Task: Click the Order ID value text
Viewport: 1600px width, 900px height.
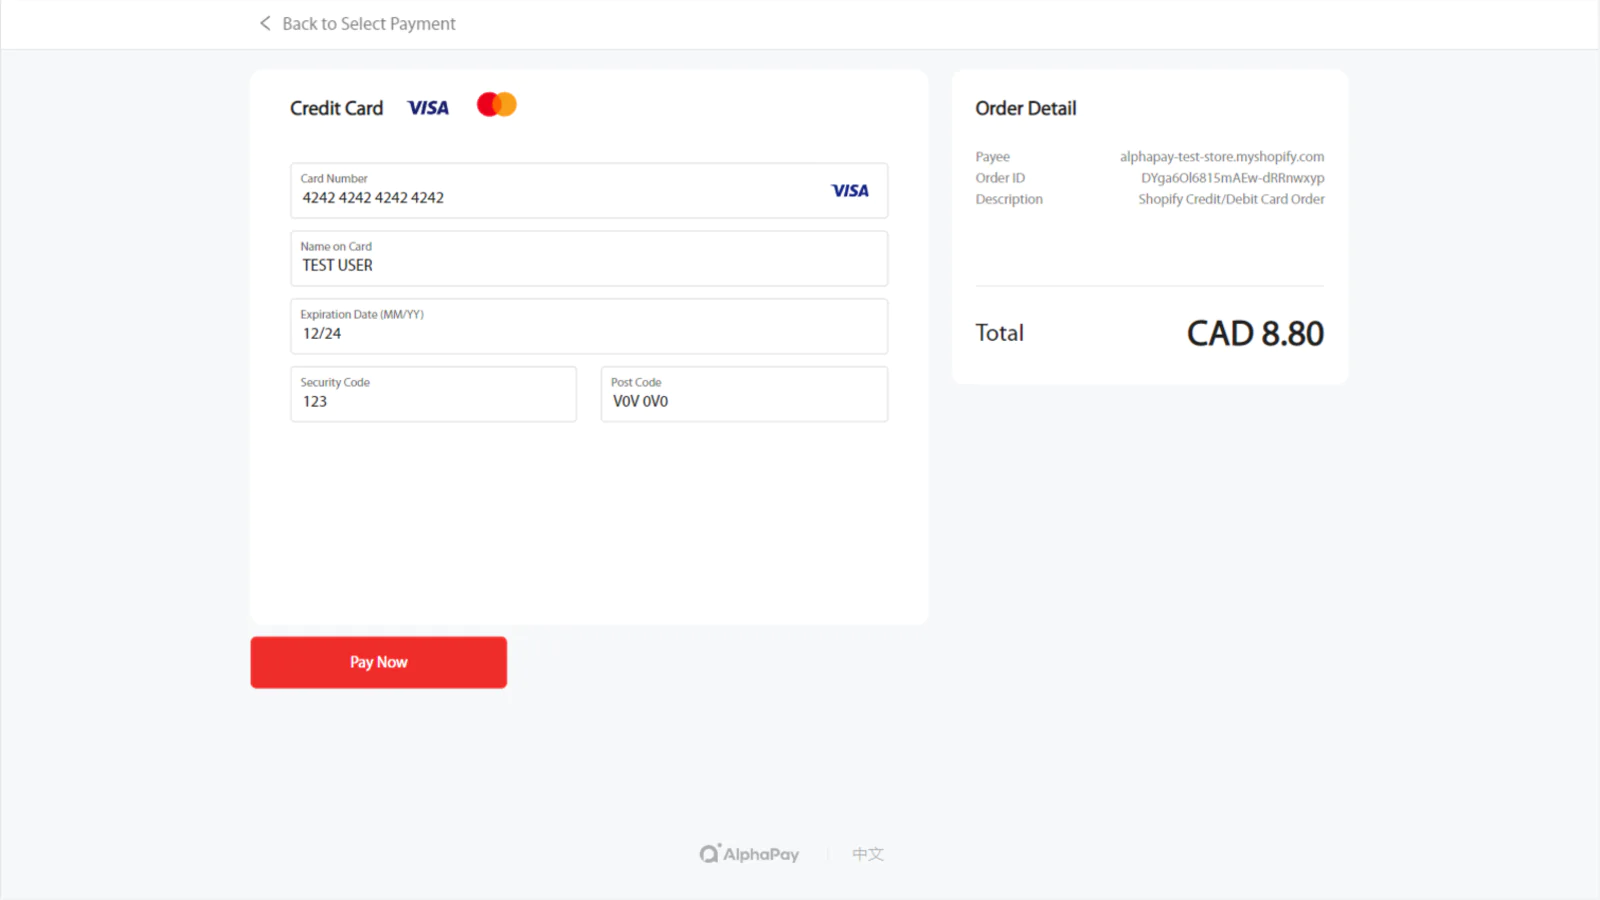Action: click(1233, 178)
